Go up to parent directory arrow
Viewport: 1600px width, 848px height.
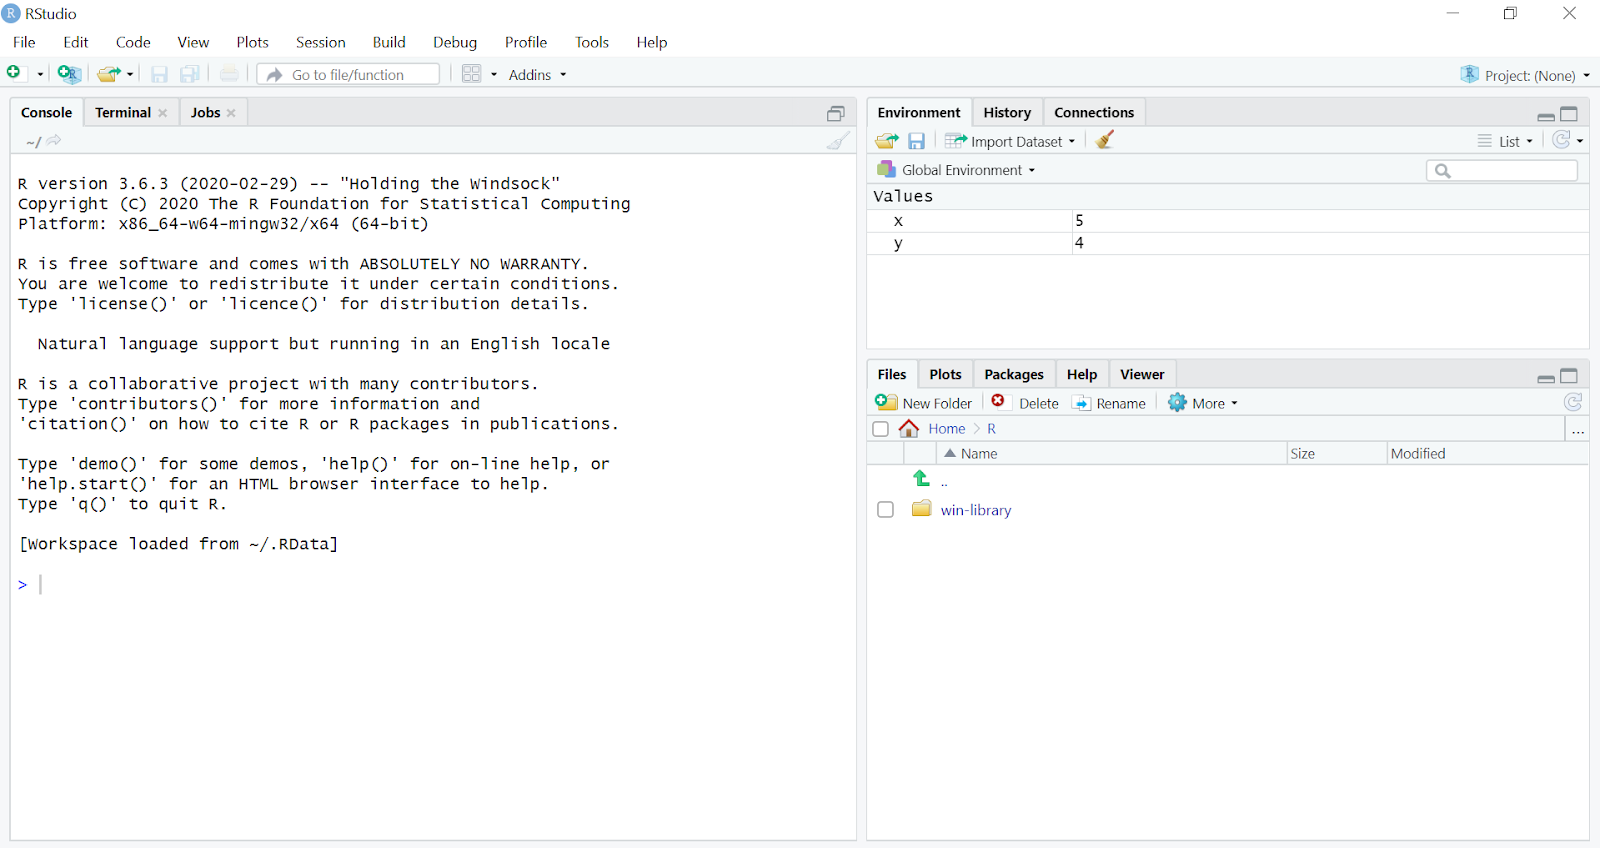coord(922,479)
